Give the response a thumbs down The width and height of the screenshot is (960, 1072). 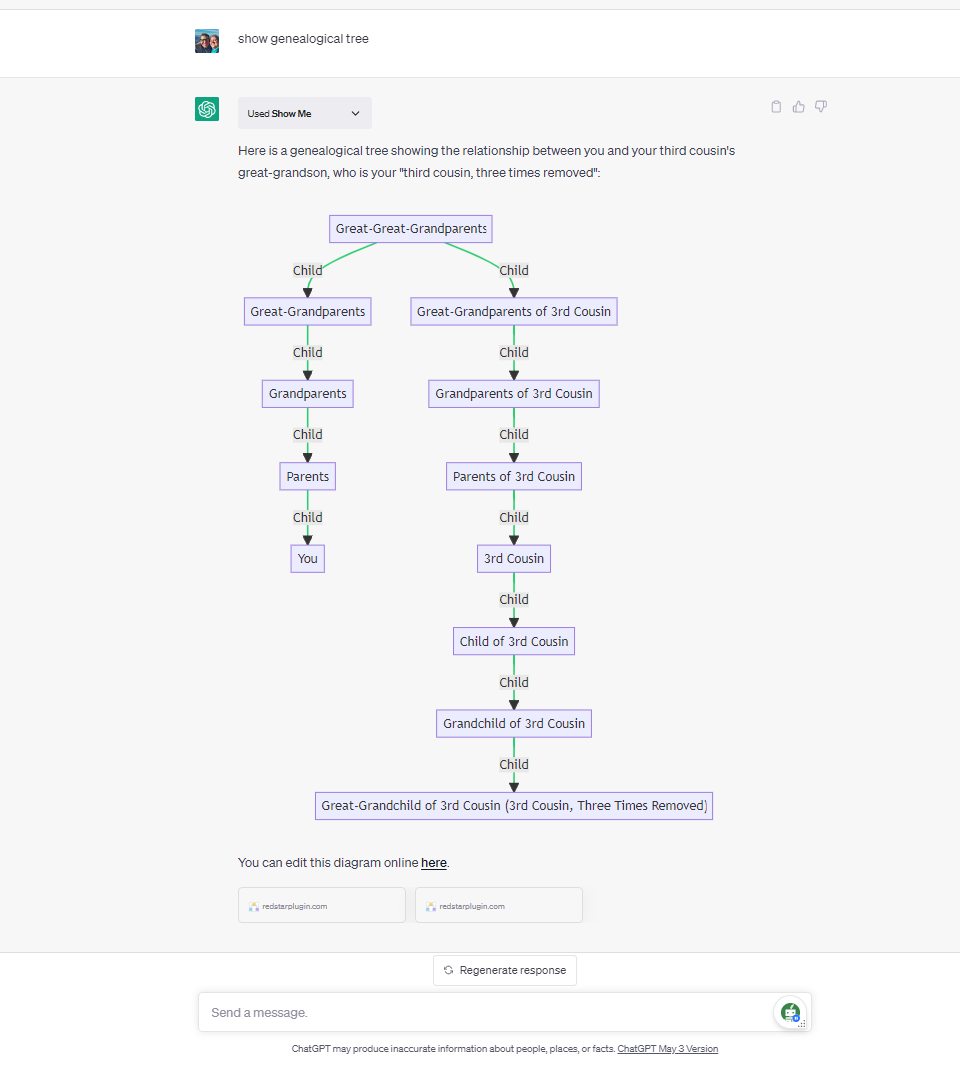(820, 106)
